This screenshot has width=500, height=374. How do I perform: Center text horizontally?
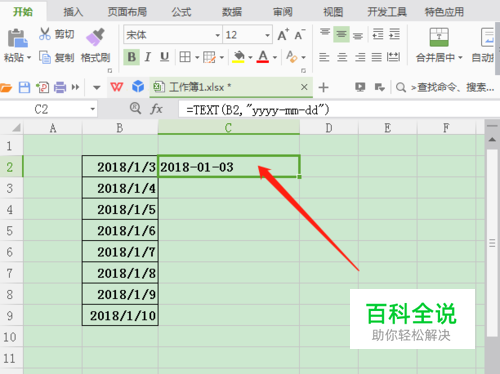click(x=342, y=57)
